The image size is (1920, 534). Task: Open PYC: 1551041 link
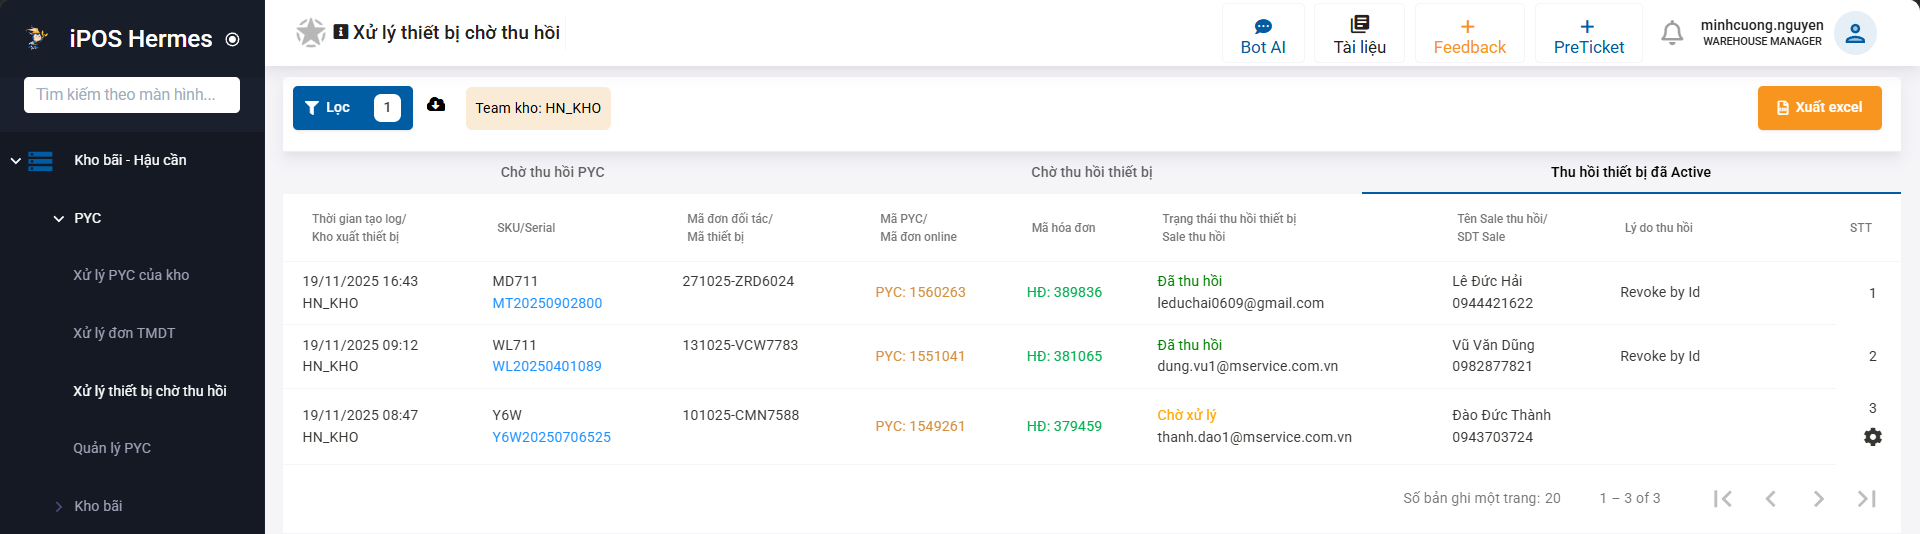[920, 356]
